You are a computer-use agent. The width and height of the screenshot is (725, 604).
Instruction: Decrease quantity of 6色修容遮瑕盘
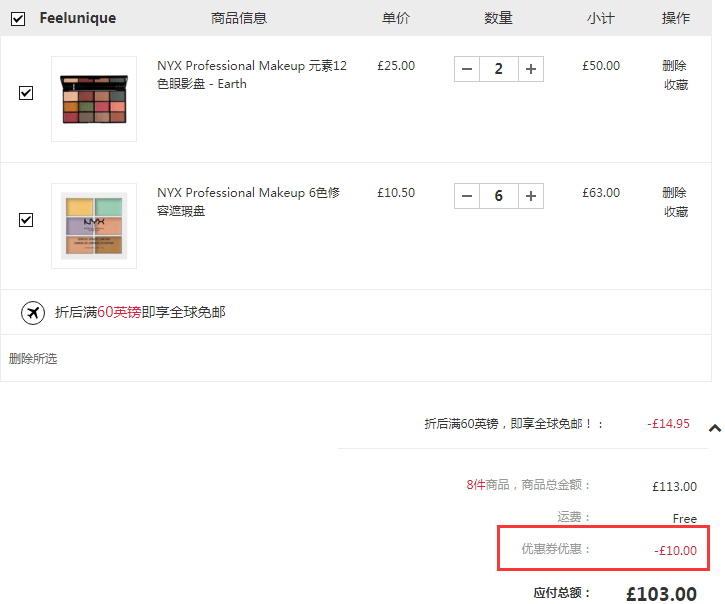click(x=467, y=196)
